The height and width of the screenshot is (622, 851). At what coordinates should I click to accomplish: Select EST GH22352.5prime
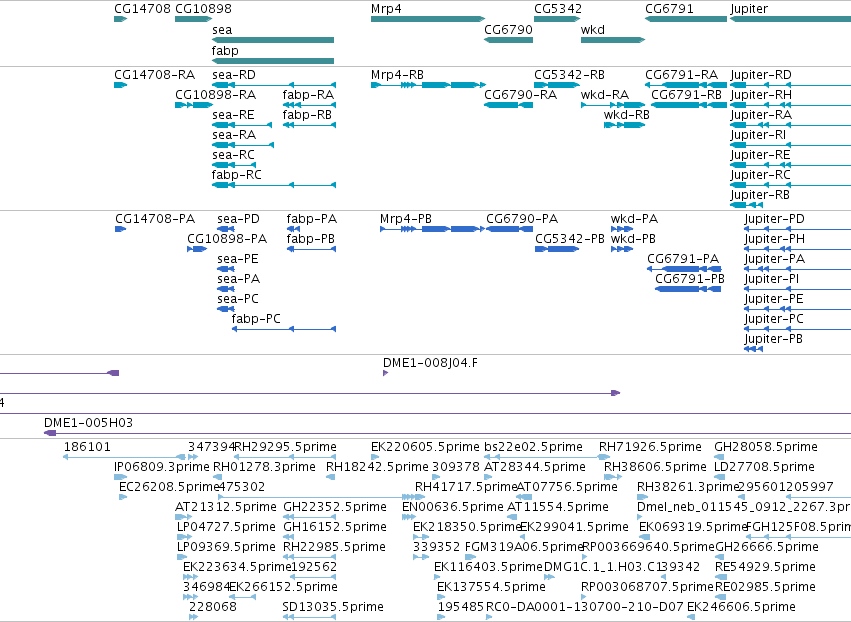(x=309, y=517)
